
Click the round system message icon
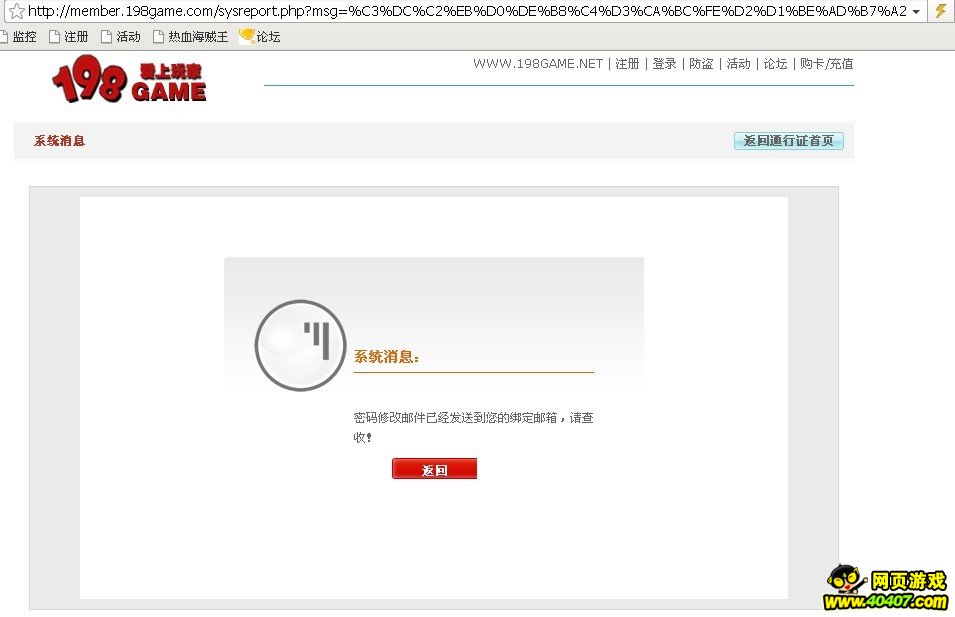pos(300,345)
